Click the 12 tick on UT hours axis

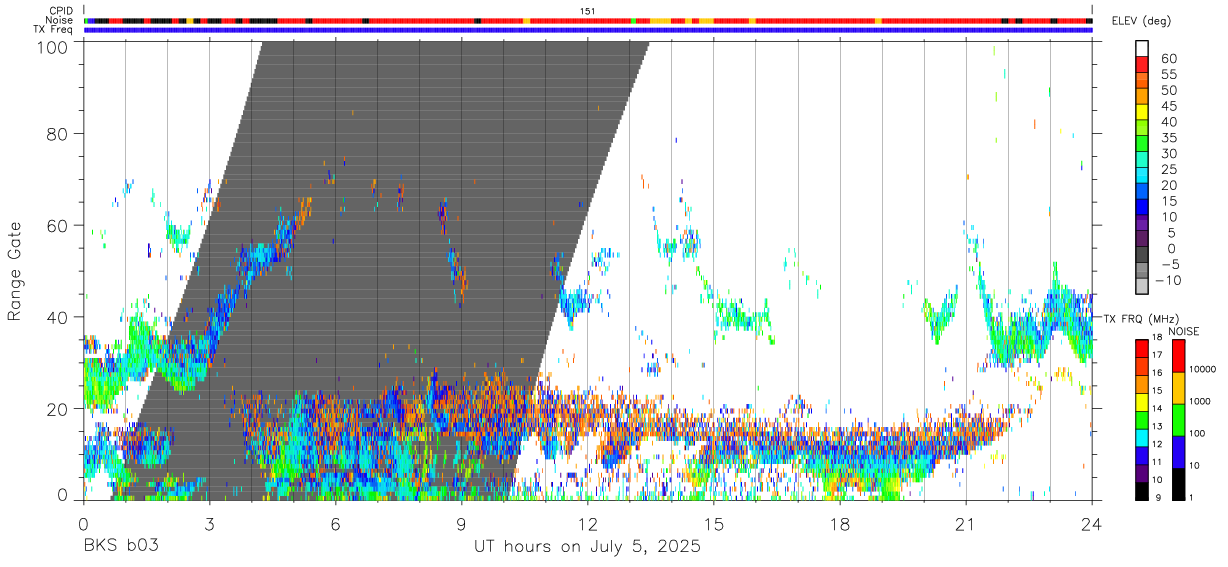[x=588, y=524]
